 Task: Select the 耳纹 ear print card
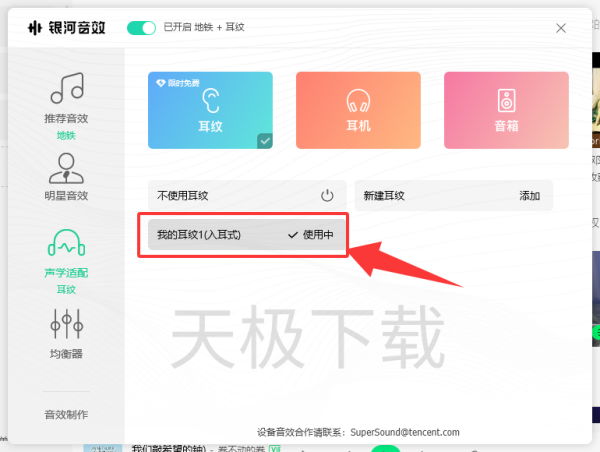tap(211, 110)
